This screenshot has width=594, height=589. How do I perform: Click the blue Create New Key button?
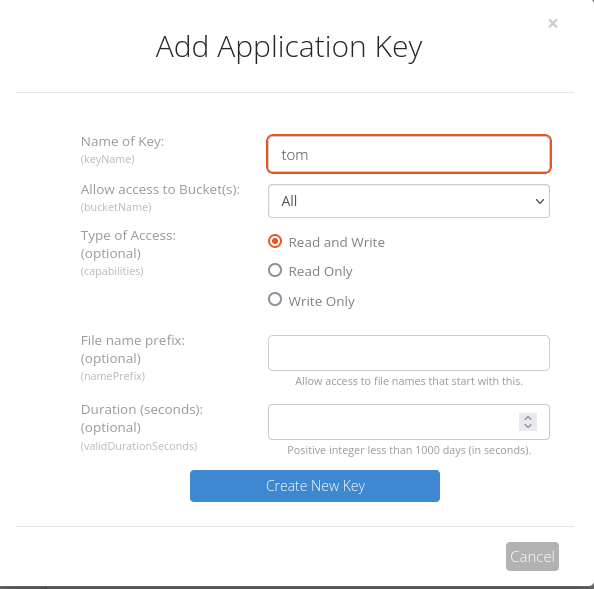315,486
